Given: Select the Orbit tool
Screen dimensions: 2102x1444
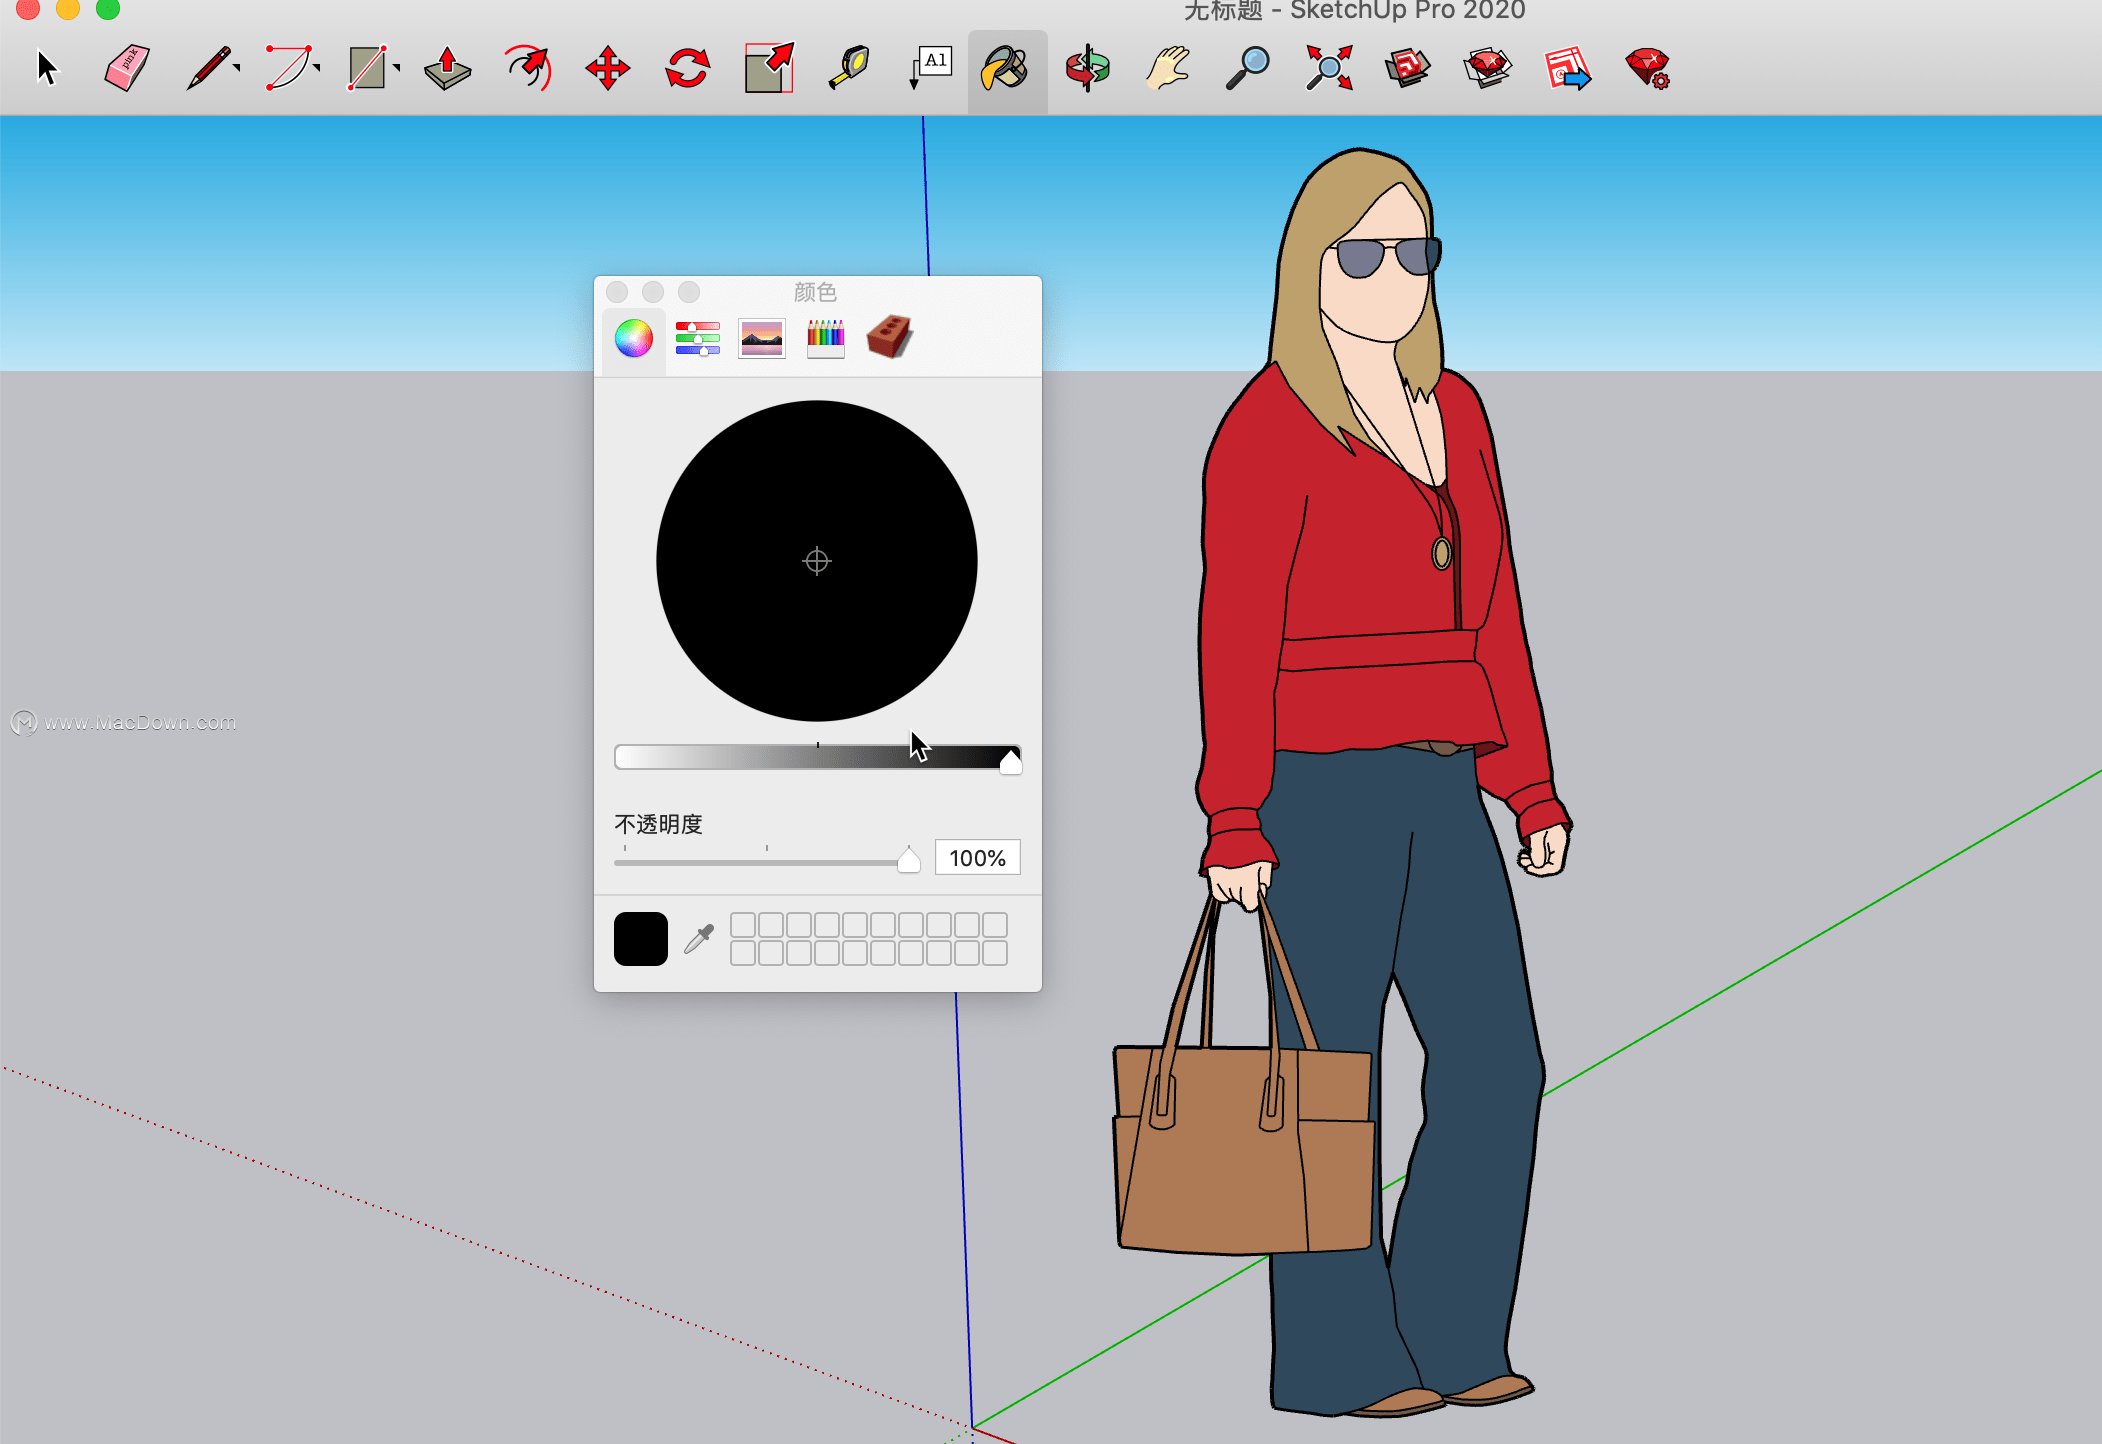Looking at the screenshot, I should 1088,69.
